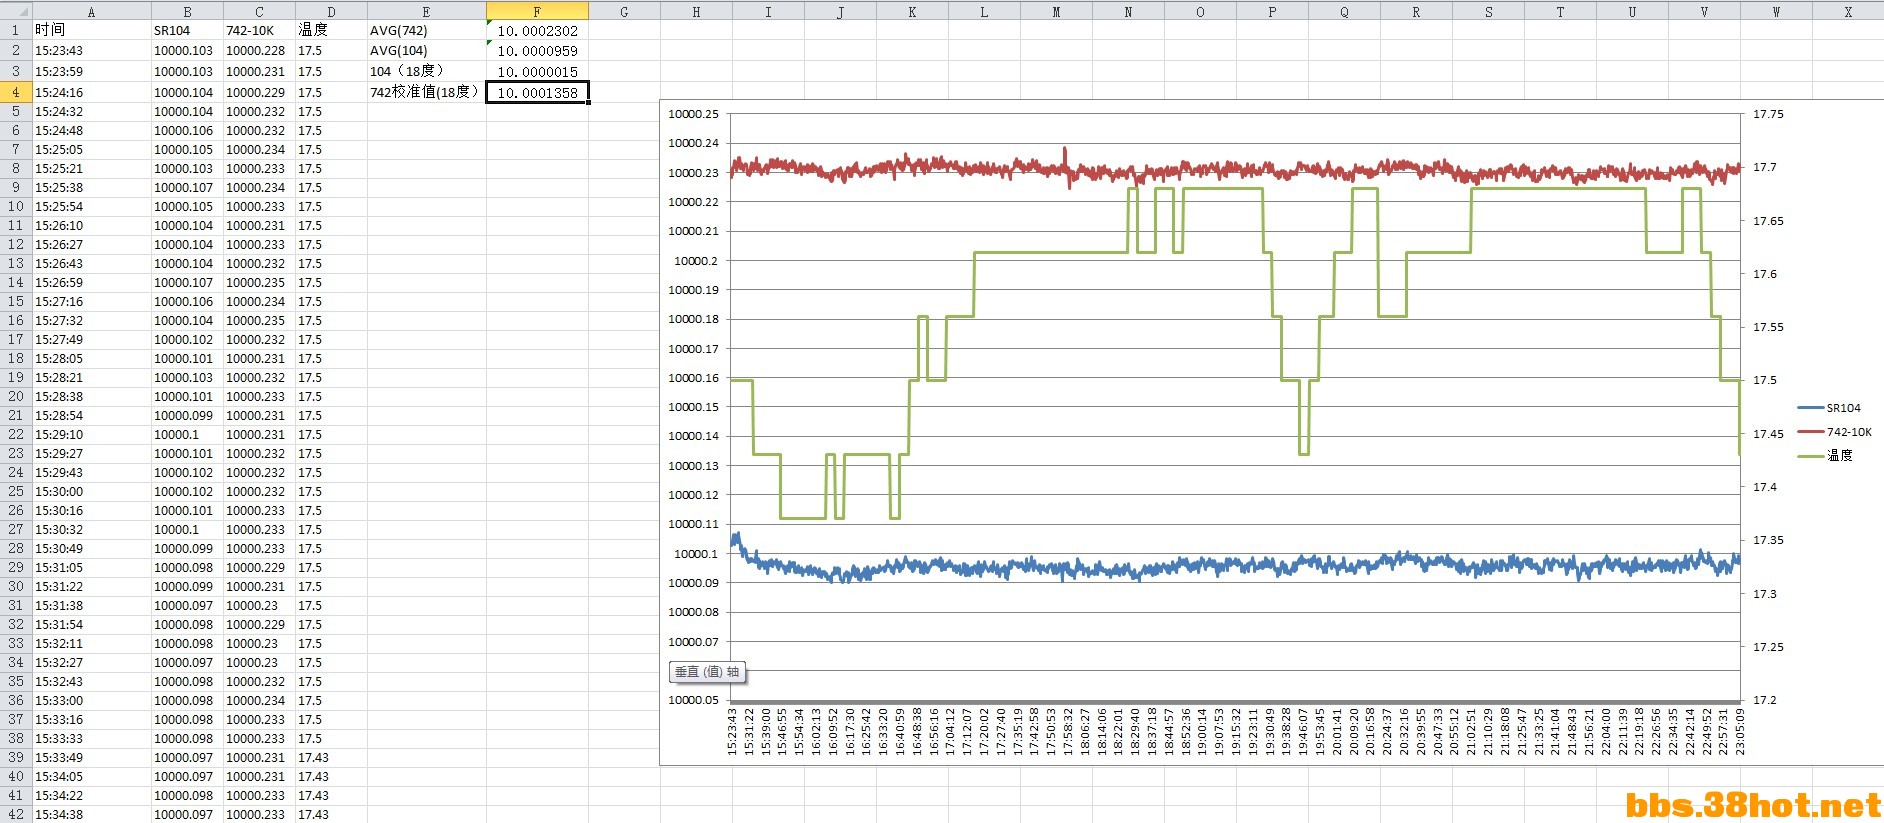Select time cell 15:23:59
The height and width of the screenshot is (823, 1884).
pyautogui.click(x=91, y=71)
